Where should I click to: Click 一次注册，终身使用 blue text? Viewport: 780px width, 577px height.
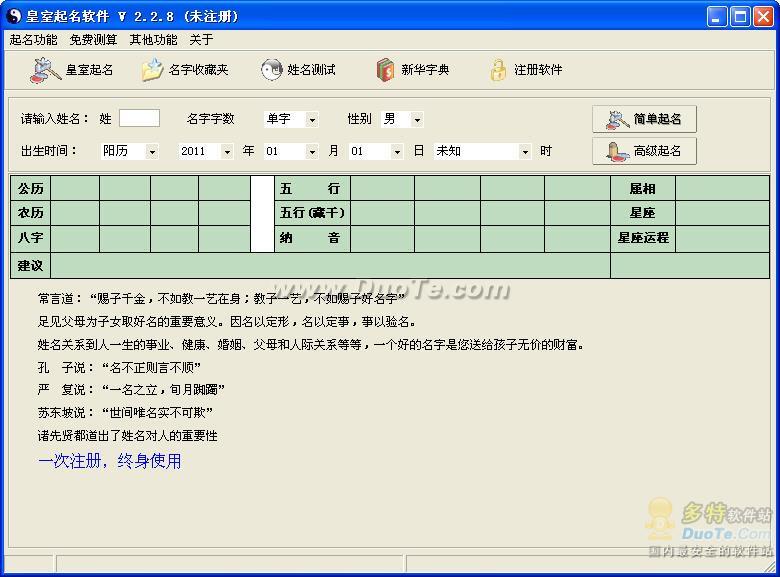click(x=109, y=461)
